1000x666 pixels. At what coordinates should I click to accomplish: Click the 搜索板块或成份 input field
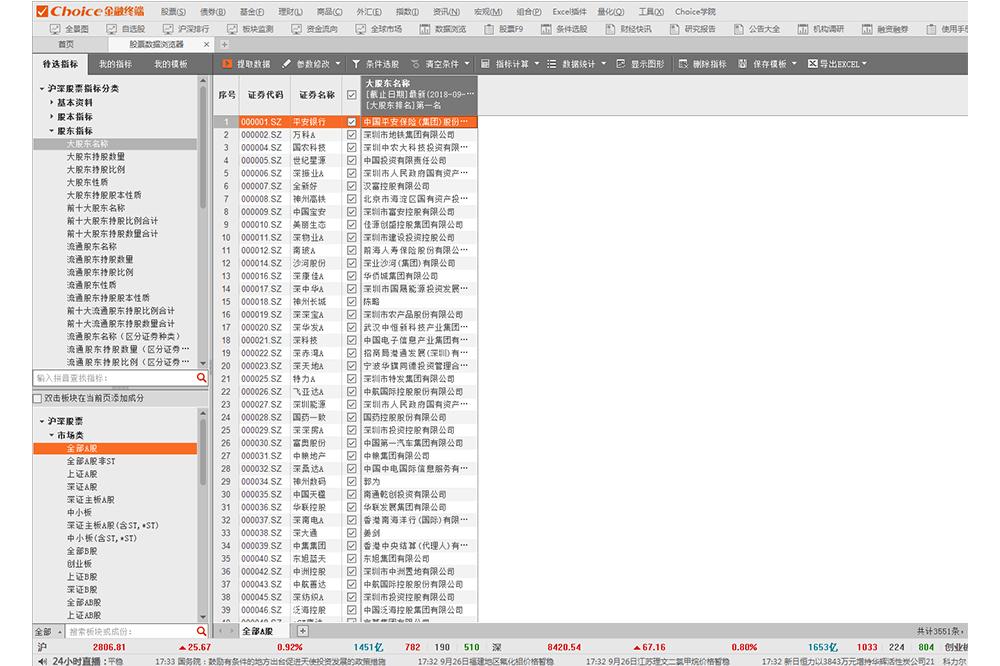point(131,632)
